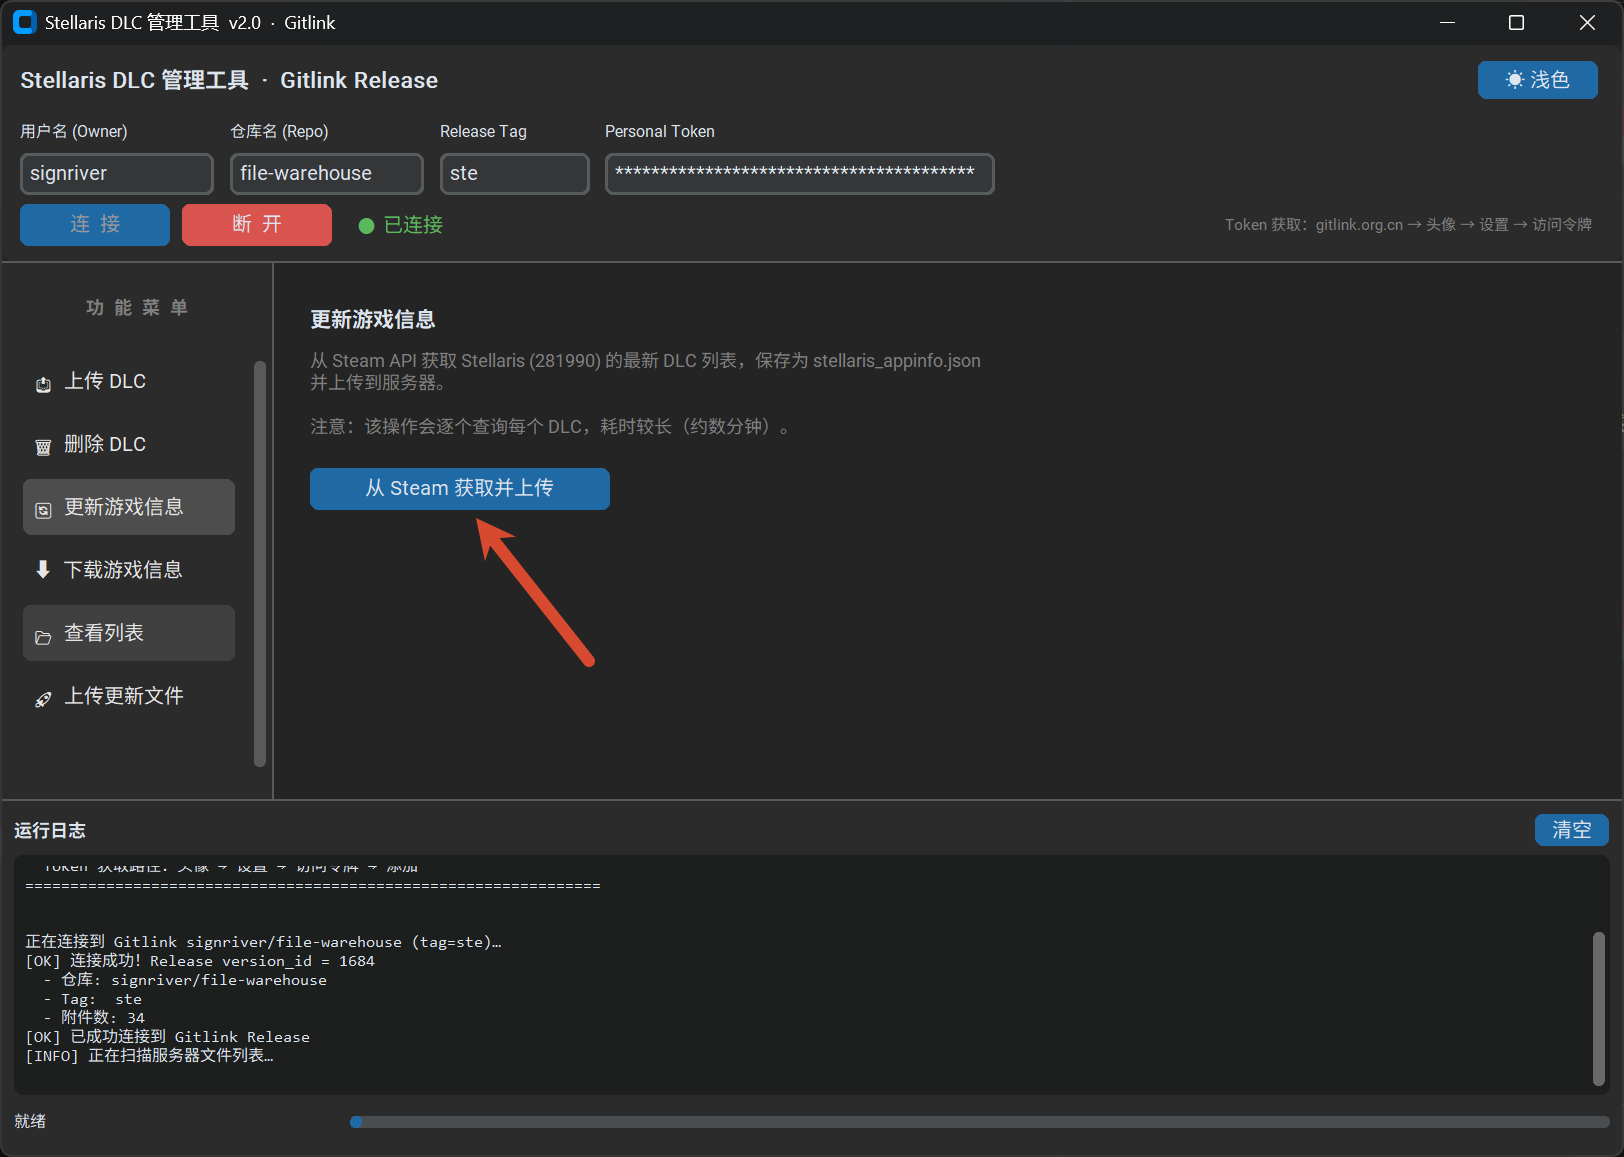Focus the Personal Token input field
Screen dimensions: 1624x1157
point(800,174)
